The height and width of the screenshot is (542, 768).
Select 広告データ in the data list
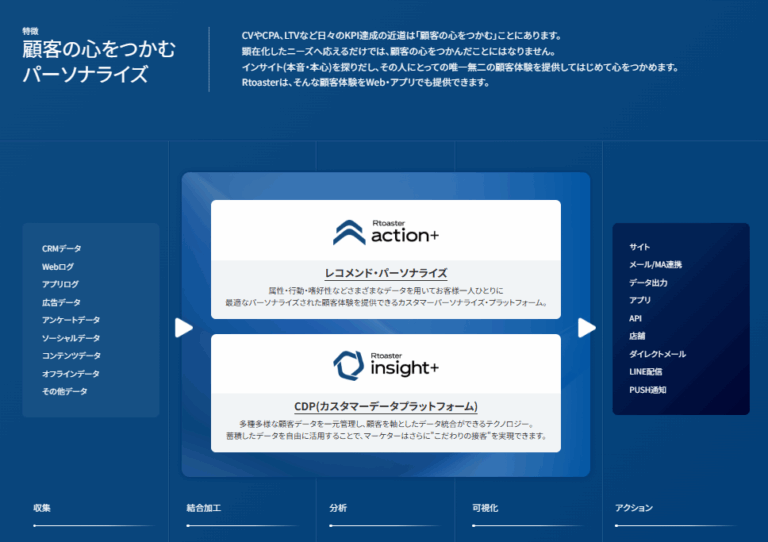[x=61, y=303]
